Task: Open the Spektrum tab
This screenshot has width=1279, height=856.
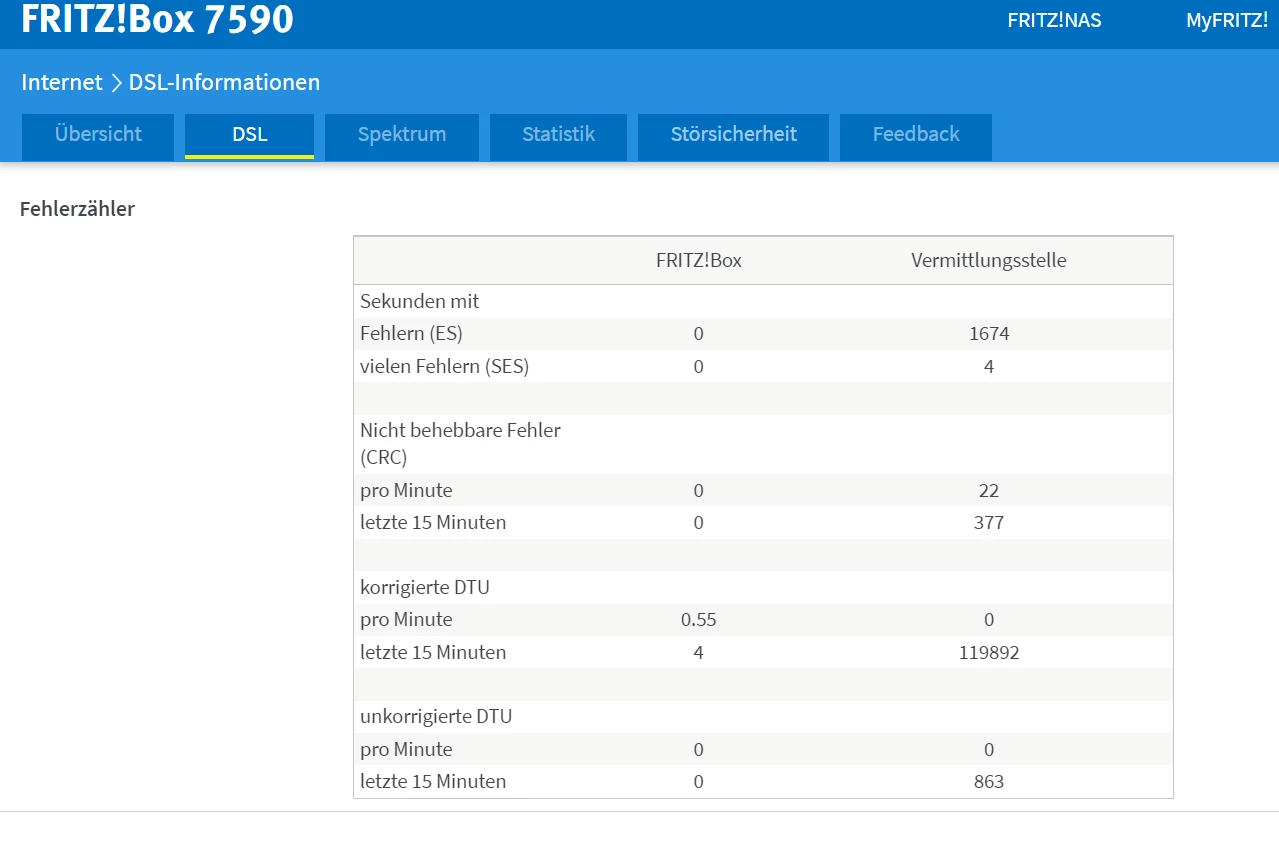Action: coord(402,135)
